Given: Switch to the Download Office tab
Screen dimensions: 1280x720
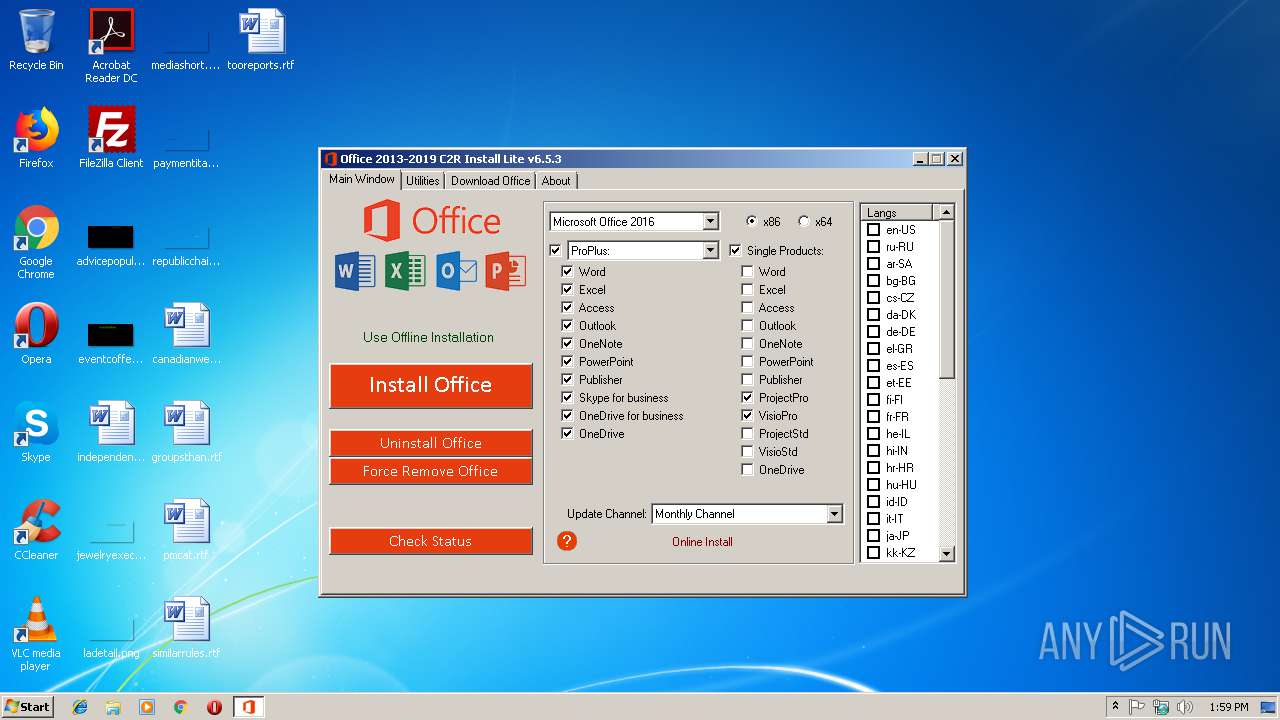Looking at the screenshot, I should 490,181.
